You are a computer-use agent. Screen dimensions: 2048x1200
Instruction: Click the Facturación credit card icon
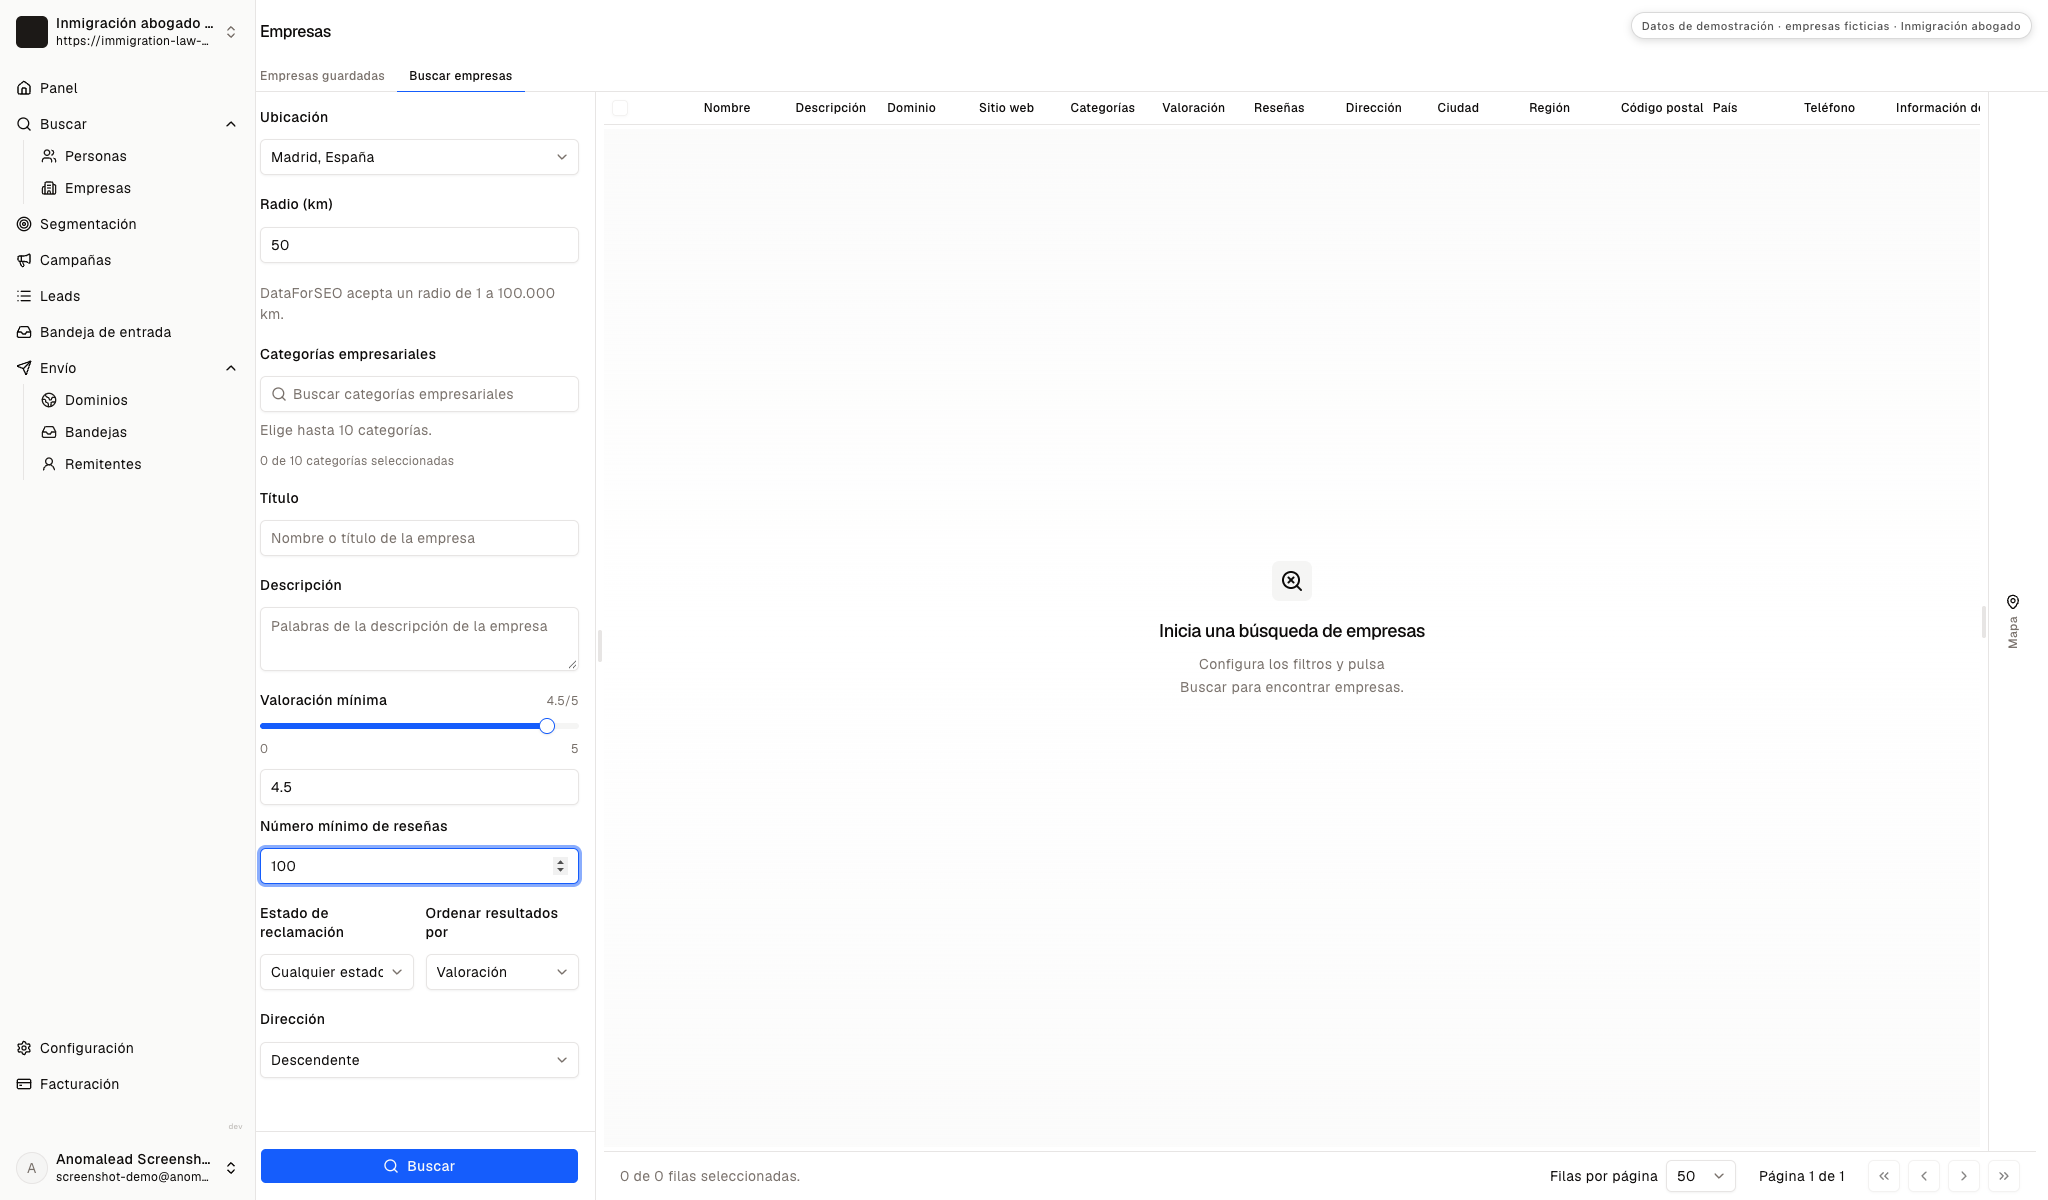click(x=24, y=1084)
